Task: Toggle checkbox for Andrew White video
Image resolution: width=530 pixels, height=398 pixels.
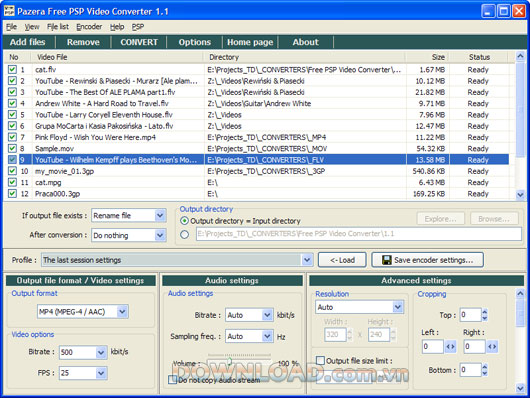Action: click(12, 103)
